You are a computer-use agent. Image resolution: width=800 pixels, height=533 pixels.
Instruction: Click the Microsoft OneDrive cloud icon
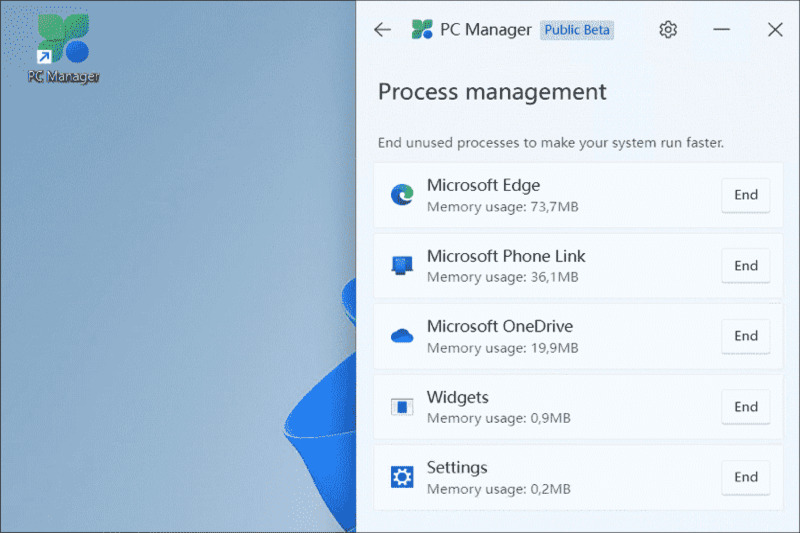pyautogui.click(x=402, y=336)
